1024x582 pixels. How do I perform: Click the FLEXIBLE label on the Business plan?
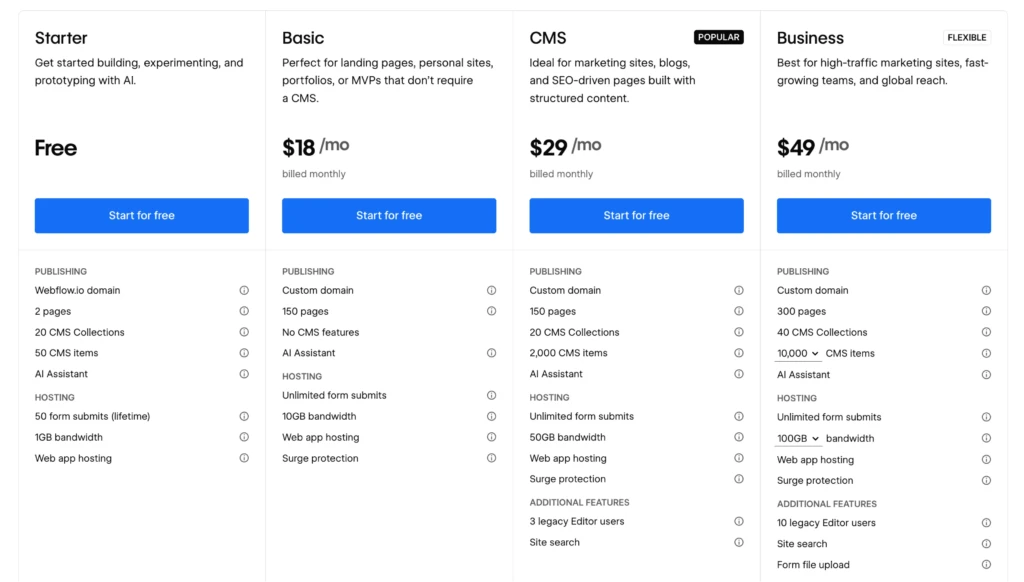point(966,37)
